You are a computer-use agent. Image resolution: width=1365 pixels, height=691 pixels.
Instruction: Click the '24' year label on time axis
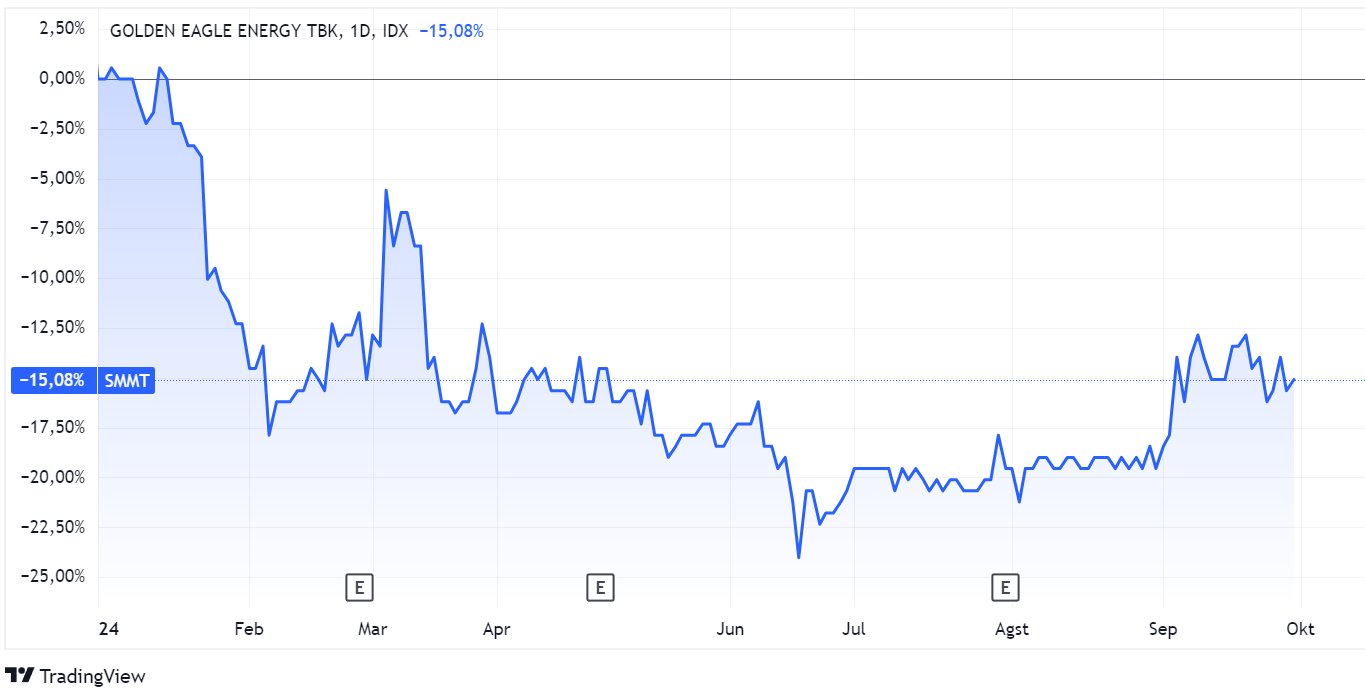(109, 629)
